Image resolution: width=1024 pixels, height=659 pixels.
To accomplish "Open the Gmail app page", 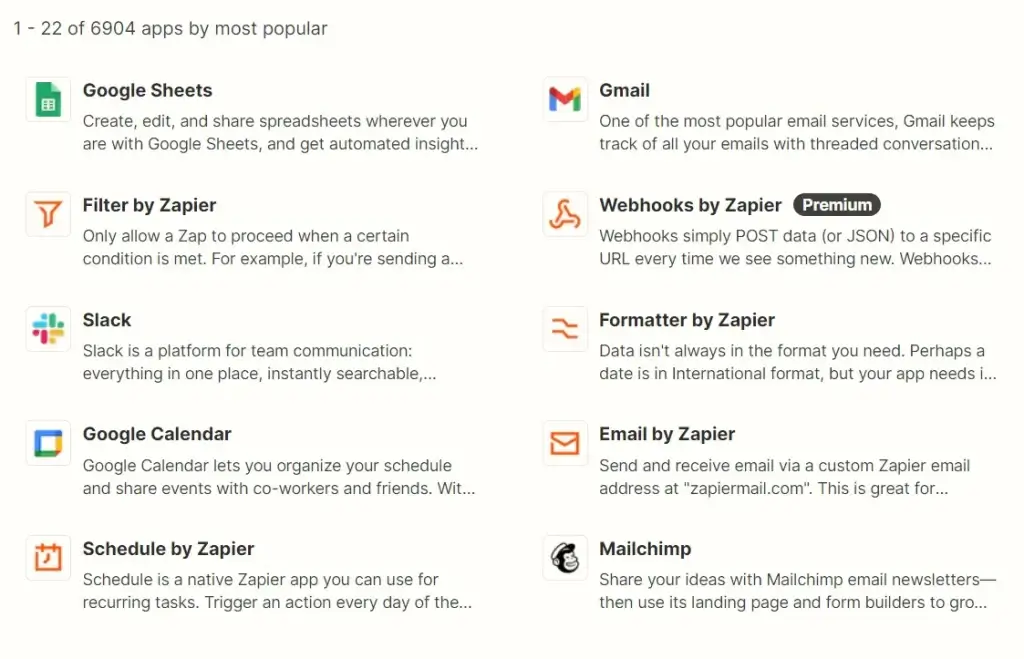I will point(624,90).
